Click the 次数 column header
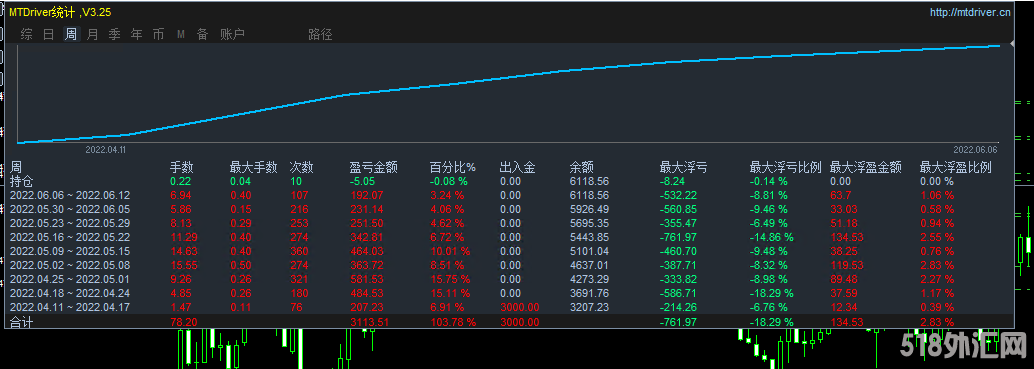 [x=301, y=167]
